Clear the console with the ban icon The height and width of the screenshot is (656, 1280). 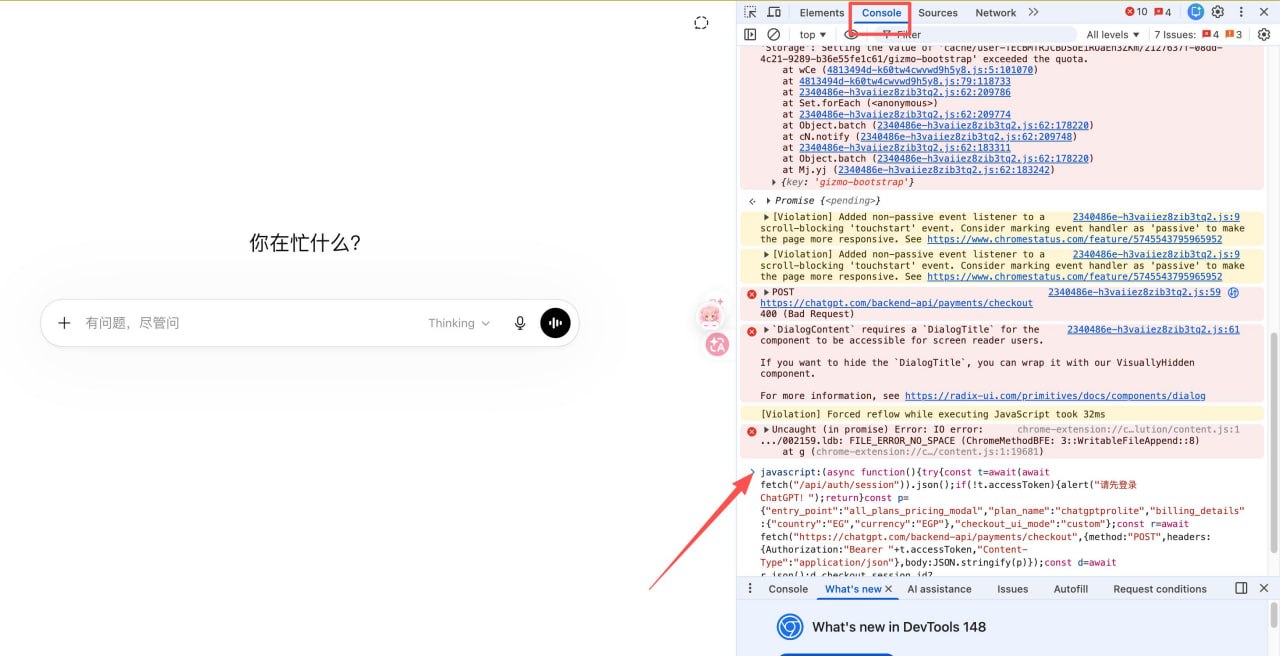click(x=773, y=34)
